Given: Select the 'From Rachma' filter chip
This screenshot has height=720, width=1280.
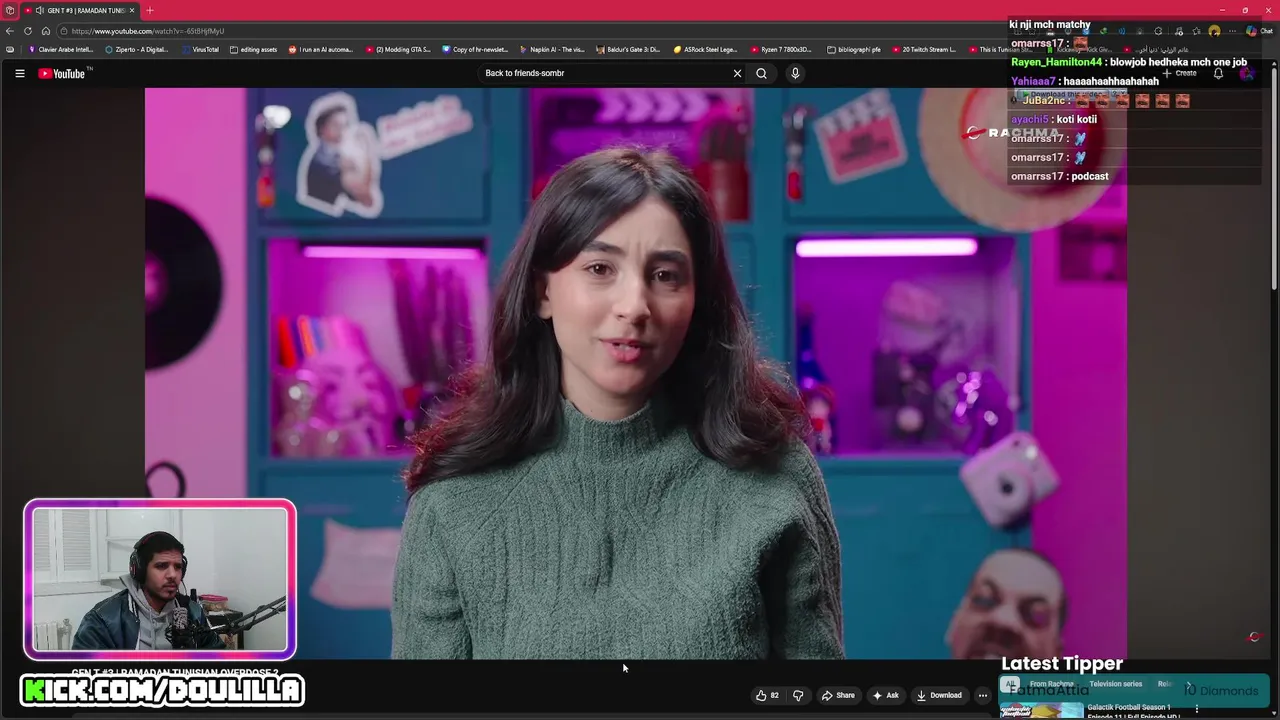Looking at the screenshot, I should click(x=1051, y=684).
